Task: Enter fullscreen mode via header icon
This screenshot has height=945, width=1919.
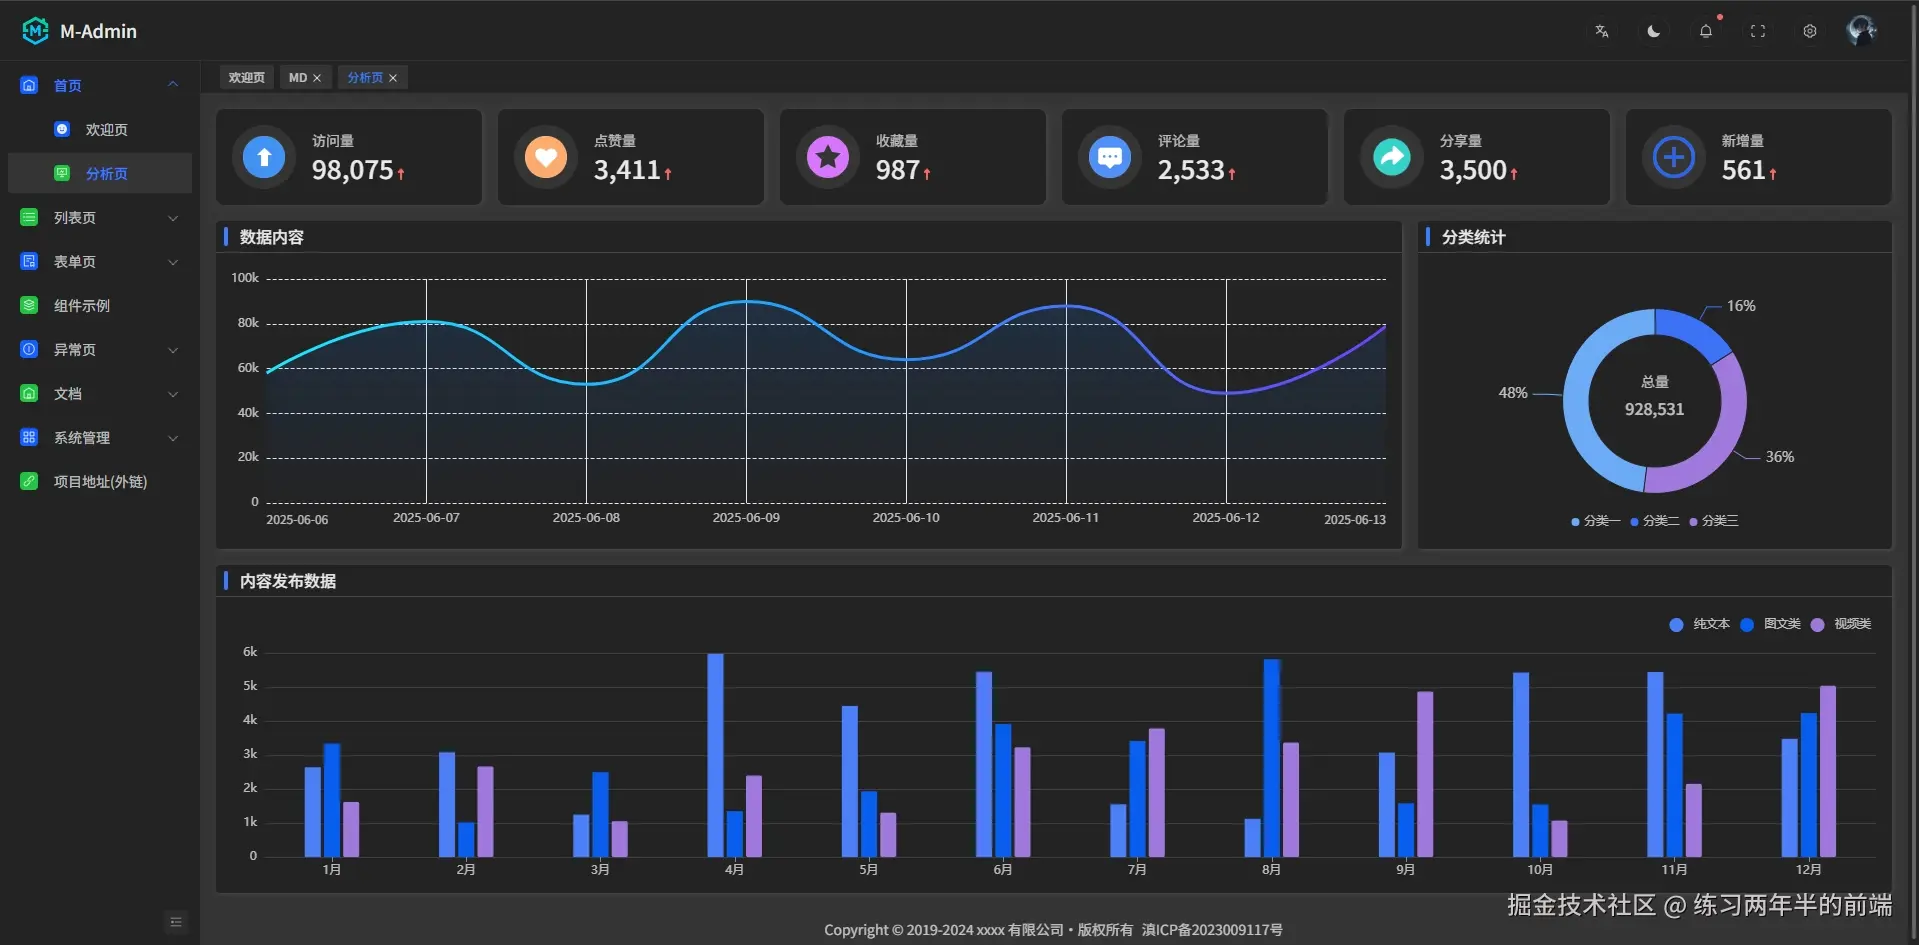Action: 1757,31
